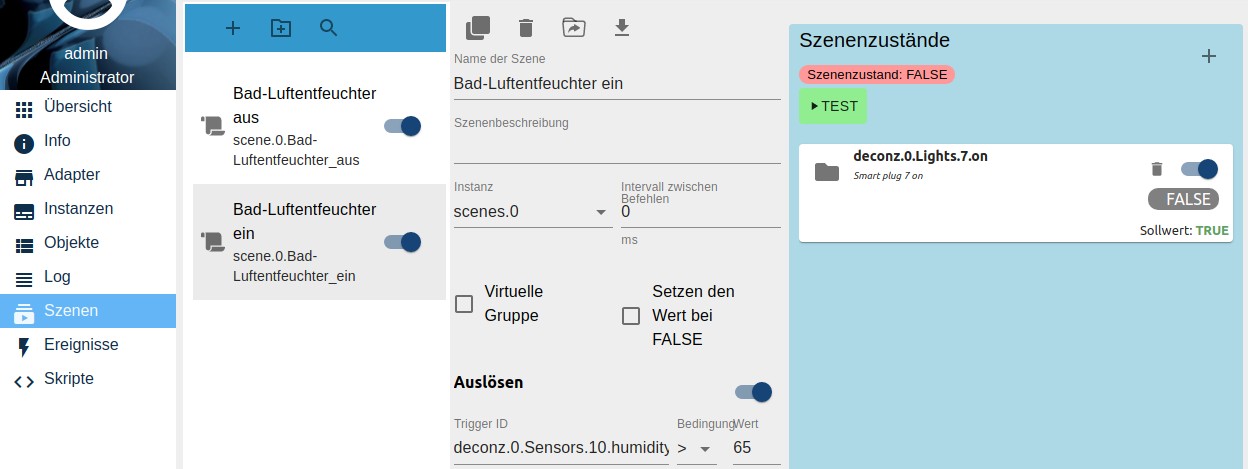Open the Bedingung condition dropdown
This screenshot has width=1248, height=469.
(x=696, y=449)
